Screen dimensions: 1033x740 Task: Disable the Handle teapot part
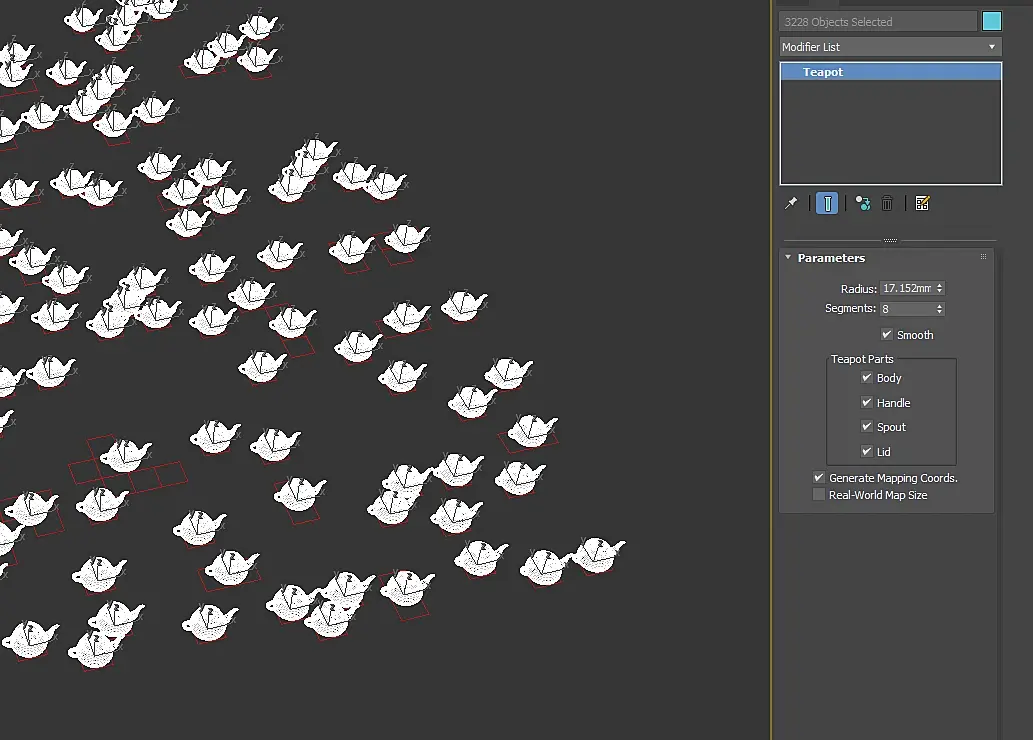click(x=867, y=403)
